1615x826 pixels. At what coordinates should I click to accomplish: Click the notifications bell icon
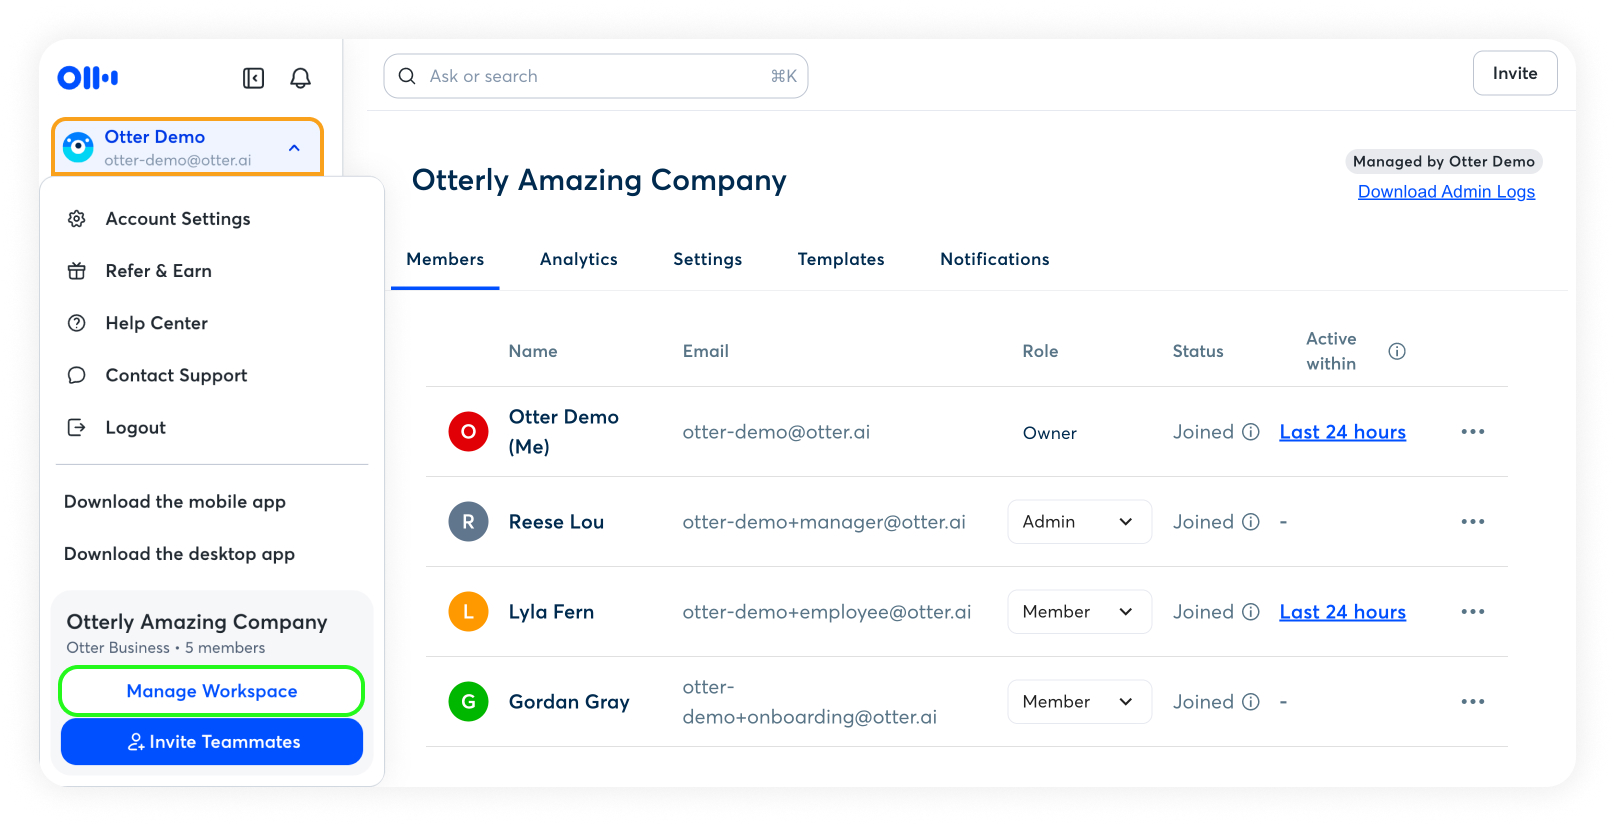(x=300, y=78)
